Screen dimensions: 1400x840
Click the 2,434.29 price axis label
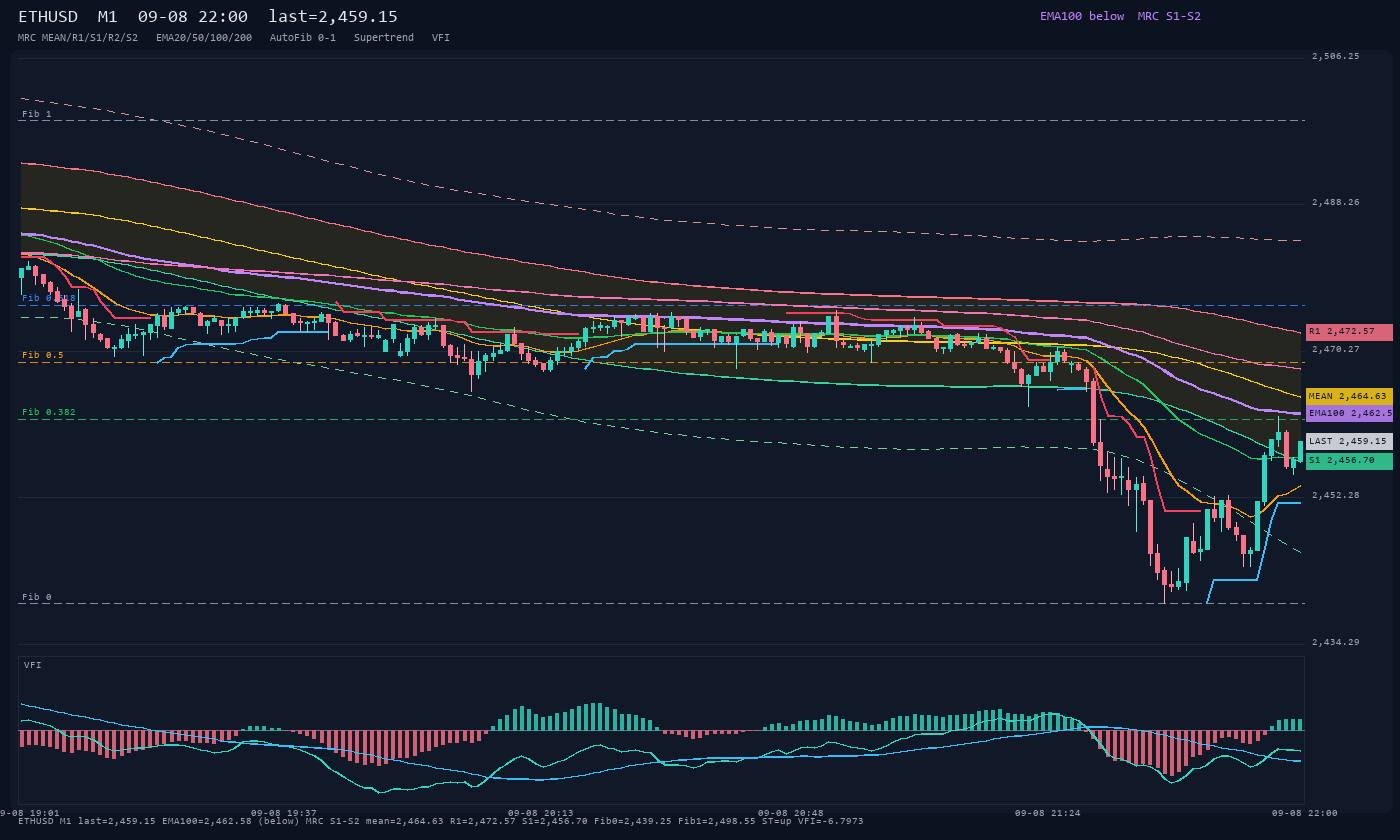1336,642
